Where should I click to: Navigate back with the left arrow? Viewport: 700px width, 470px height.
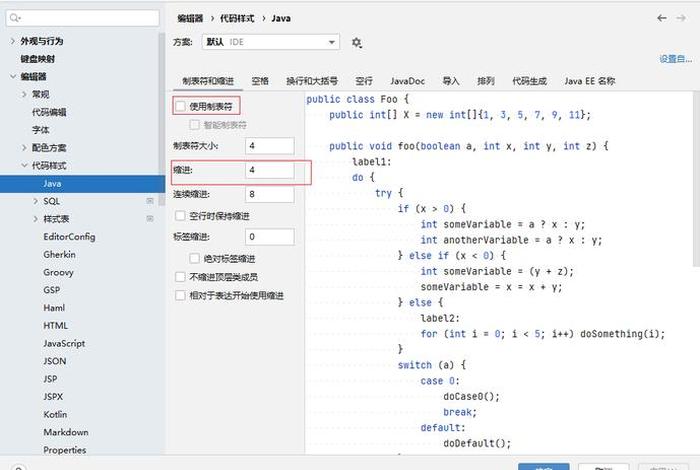click(662, 18)
